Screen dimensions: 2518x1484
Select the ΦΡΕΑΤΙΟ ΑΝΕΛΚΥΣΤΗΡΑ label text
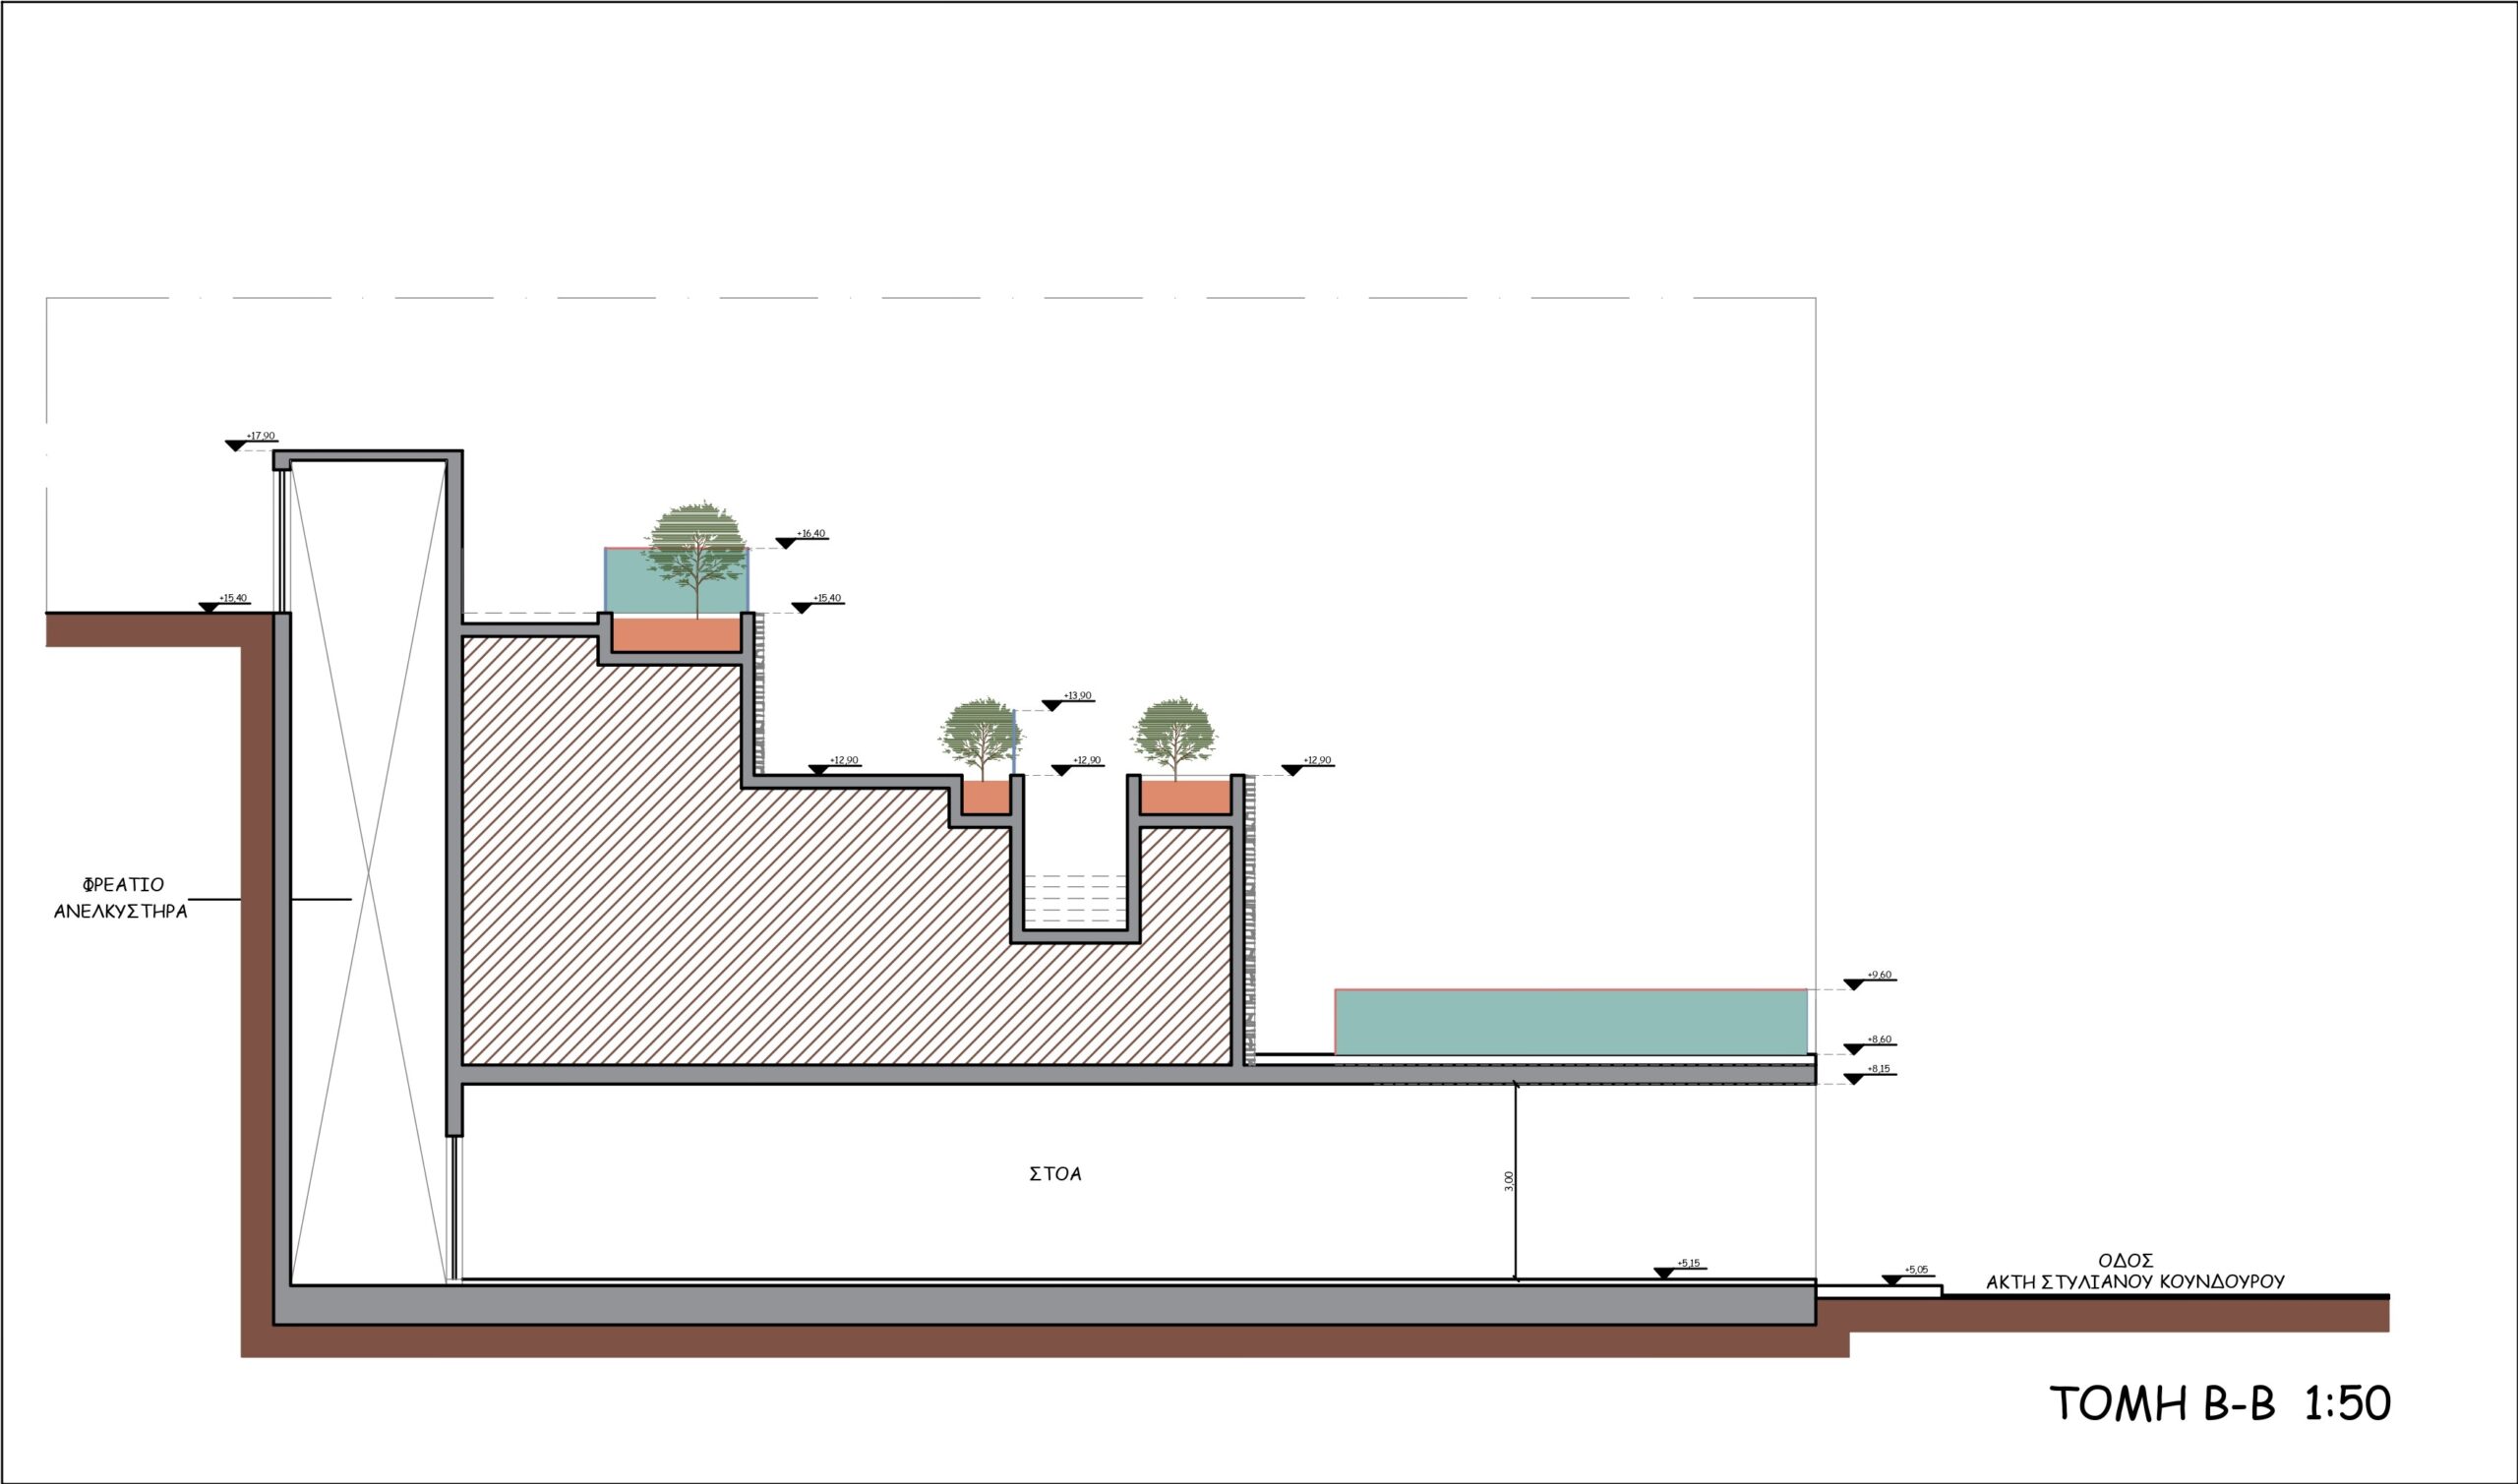point(121,899)
